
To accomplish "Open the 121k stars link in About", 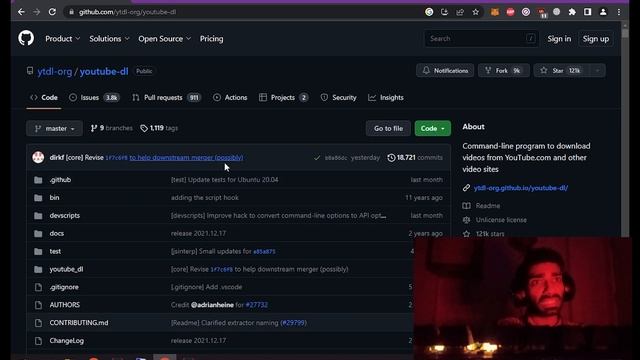I will (489, 233).
